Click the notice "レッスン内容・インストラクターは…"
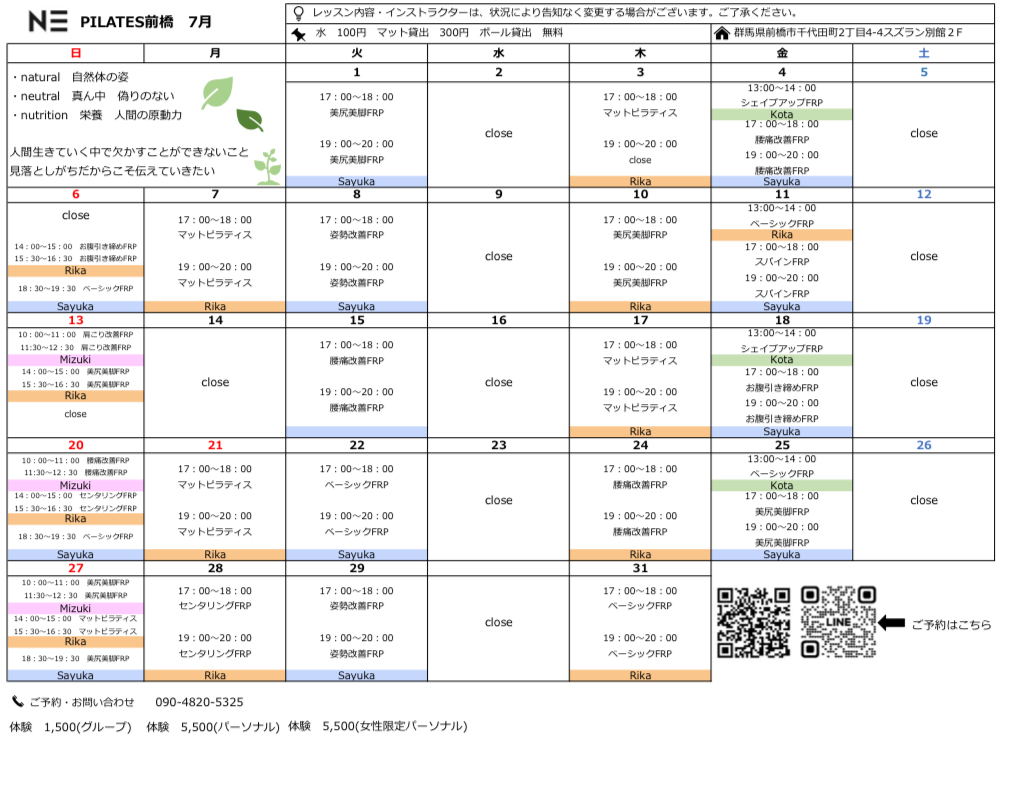This screenshot has height=791, width=1029. pos(555,12)
